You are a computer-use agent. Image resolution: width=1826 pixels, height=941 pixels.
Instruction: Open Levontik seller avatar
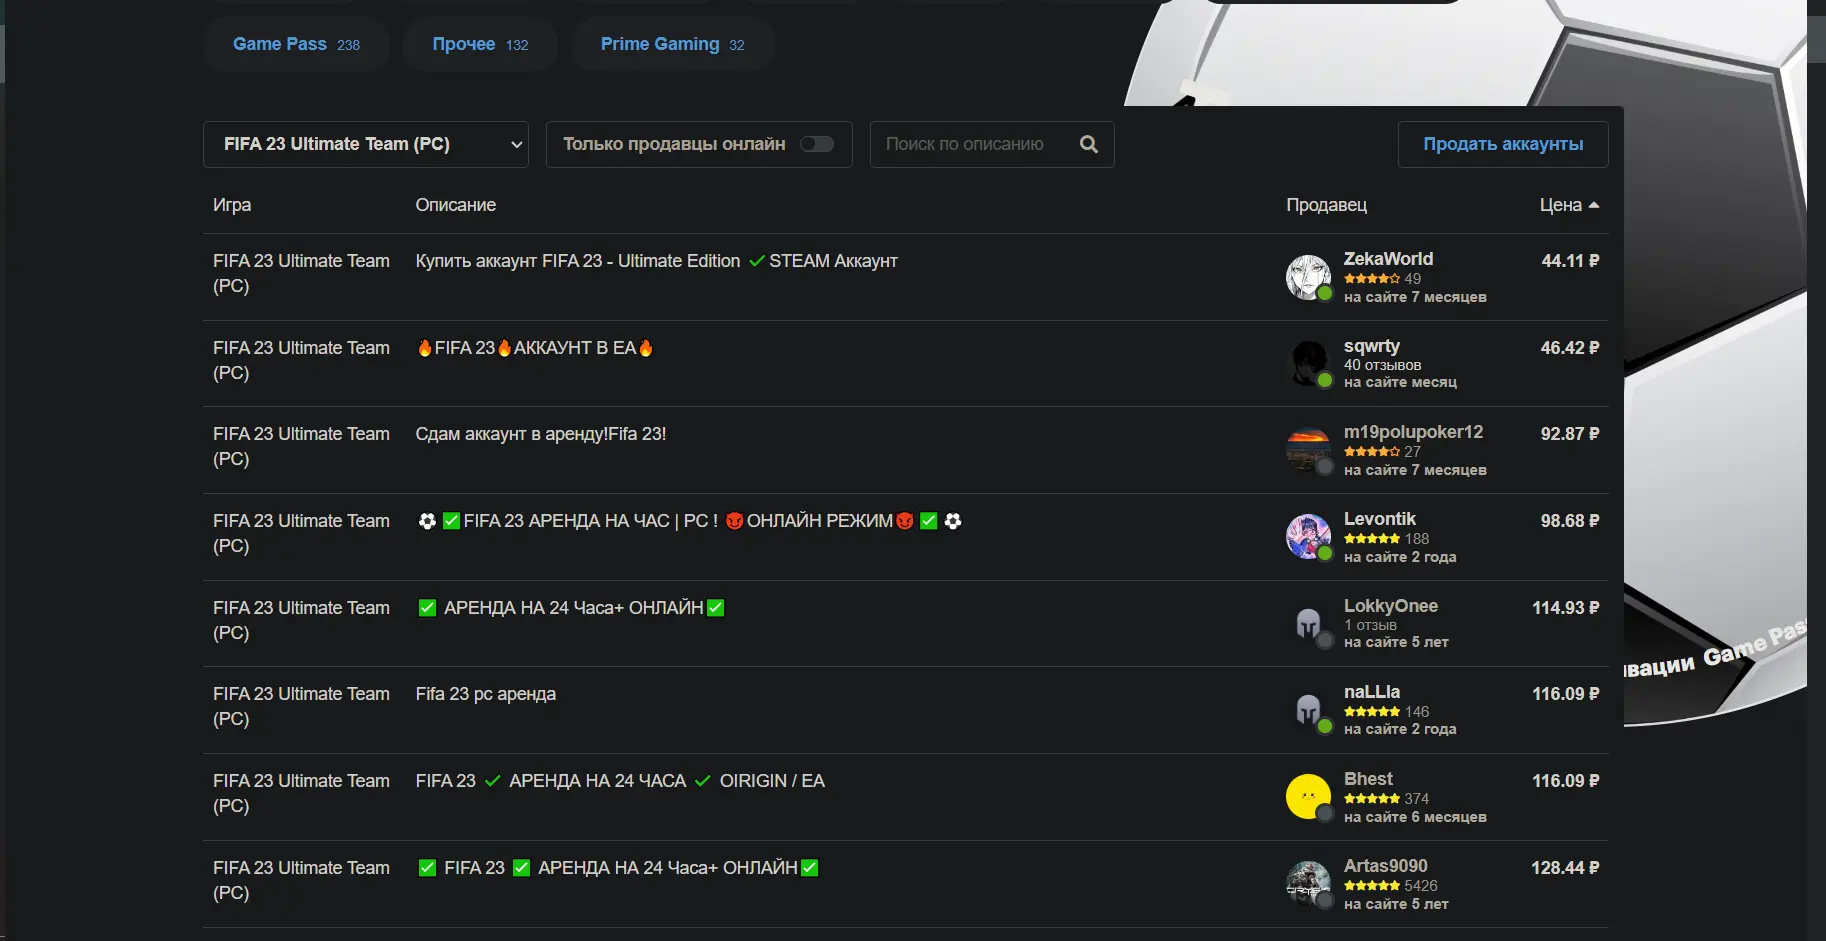[x=1308, y=537]
